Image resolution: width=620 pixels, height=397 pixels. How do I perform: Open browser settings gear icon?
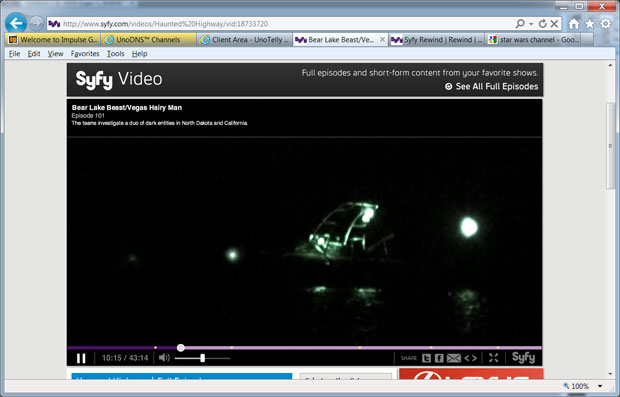click(605, 24)
